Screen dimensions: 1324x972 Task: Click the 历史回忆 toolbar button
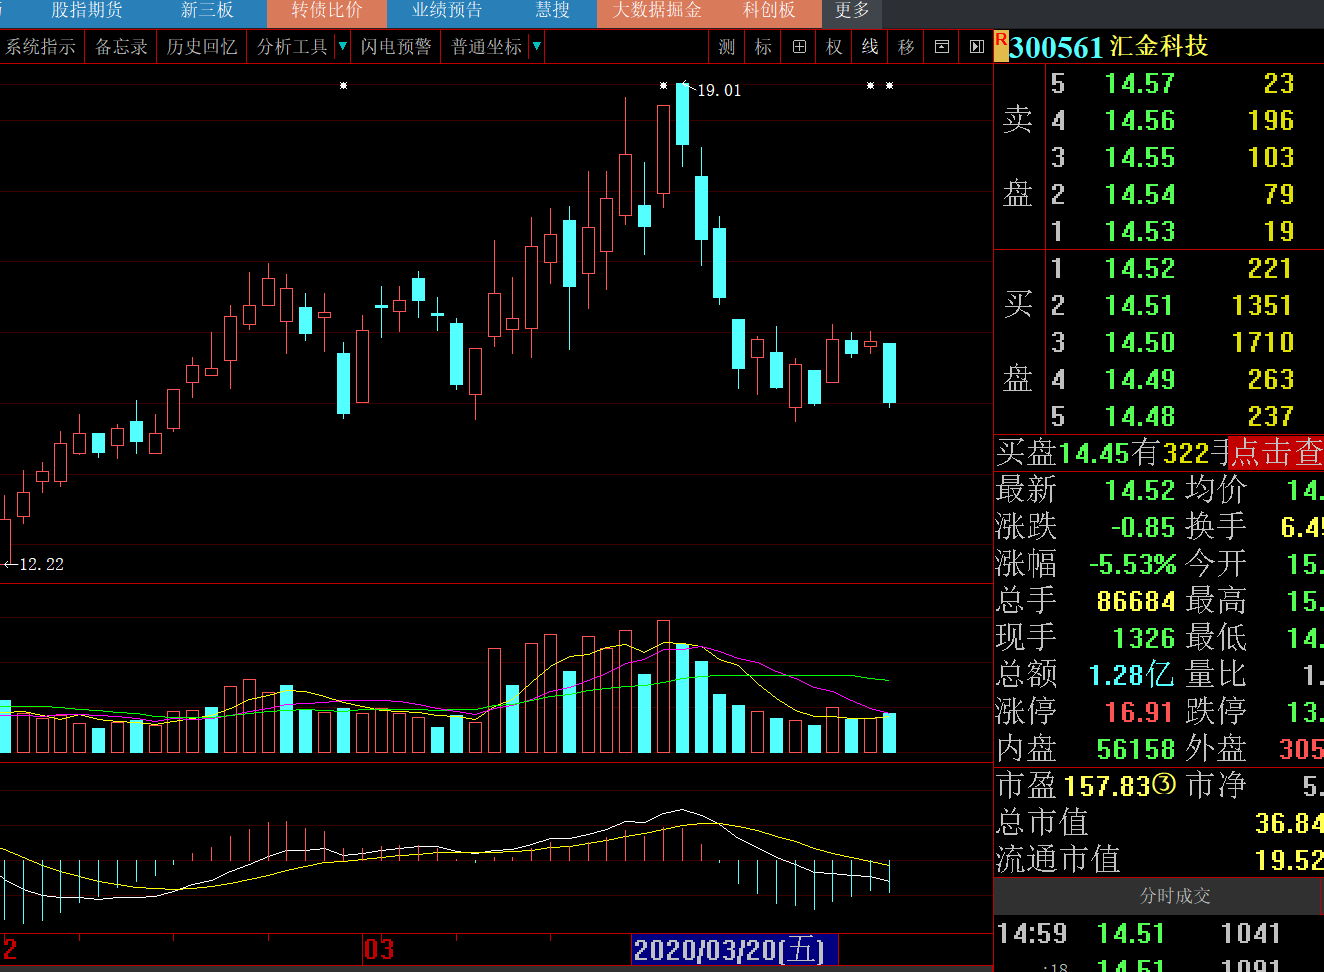(201, 47)
